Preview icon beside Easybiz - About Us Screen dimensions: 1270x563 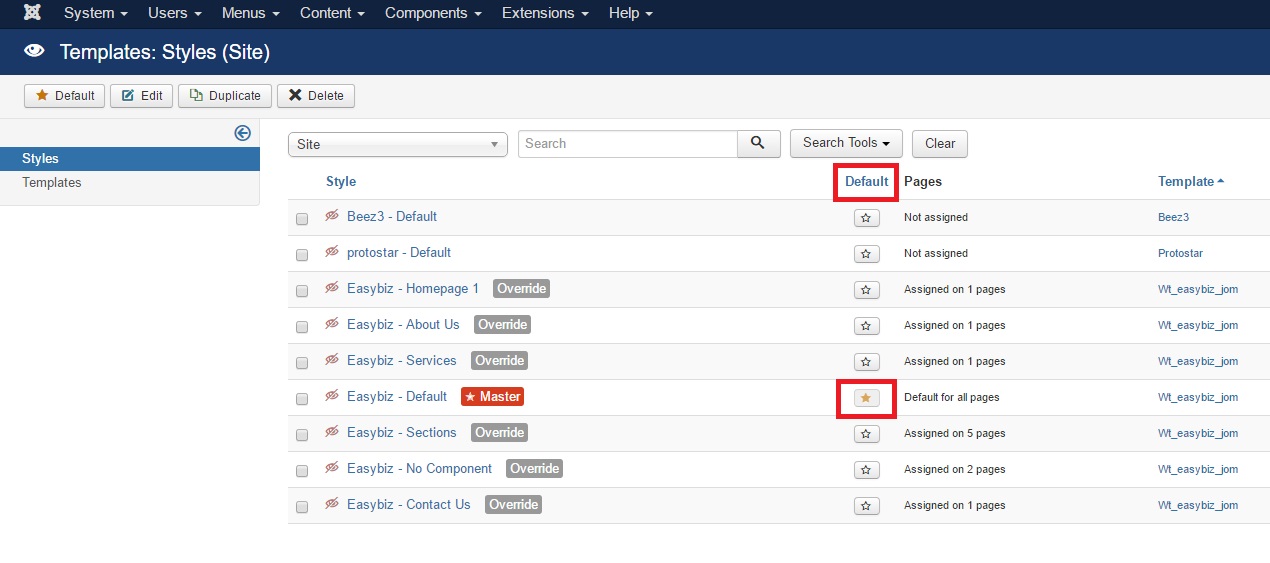pyautogui.click(x=332, y=324)
